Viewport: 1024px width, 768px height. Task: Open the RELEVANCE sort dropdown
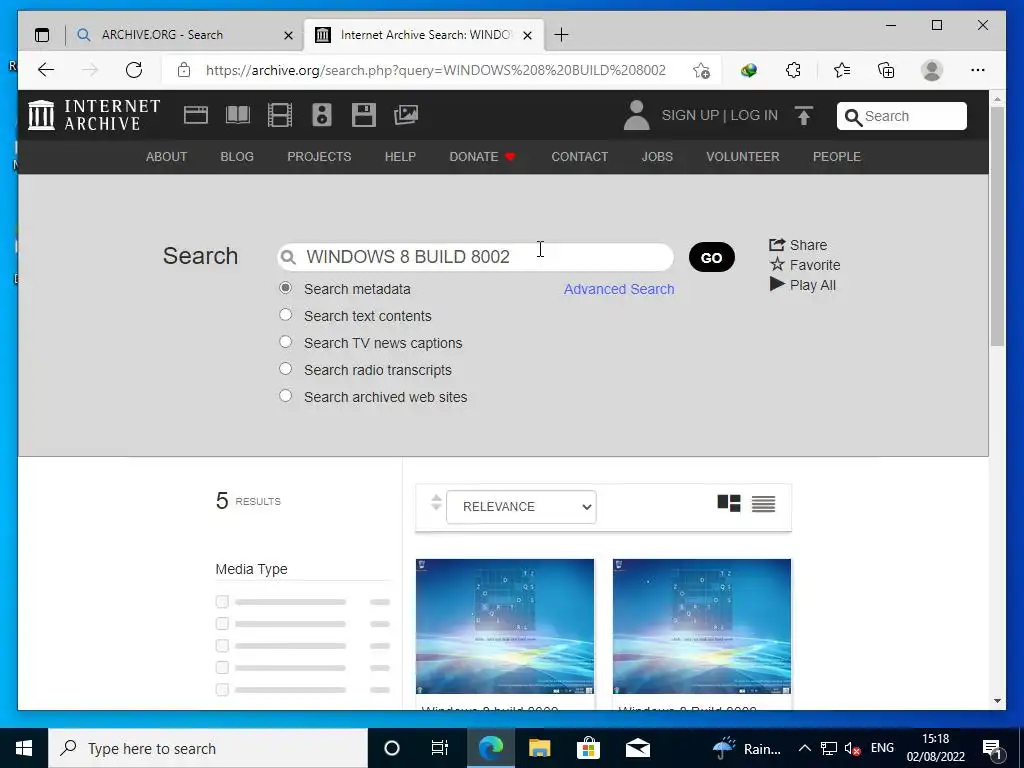click(521, 507)
